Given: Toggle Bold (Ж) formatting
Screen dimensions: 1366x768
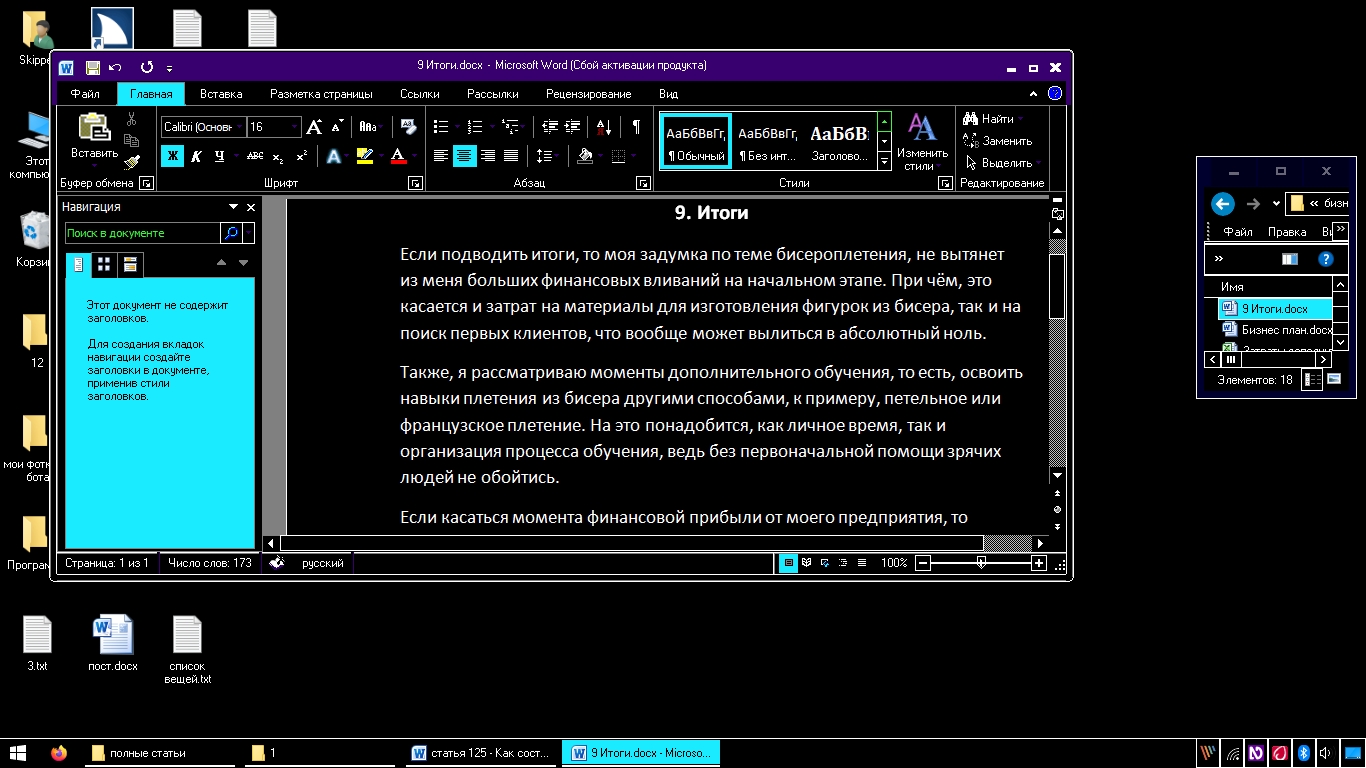Looking at the screenshot, I should (x=172, y=156).
